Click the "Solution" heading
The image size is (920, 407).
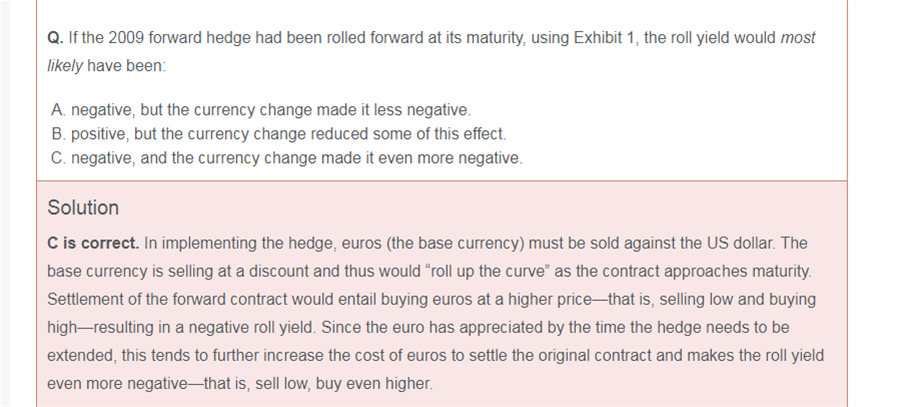pyautogui.click(x=83, y=208)
